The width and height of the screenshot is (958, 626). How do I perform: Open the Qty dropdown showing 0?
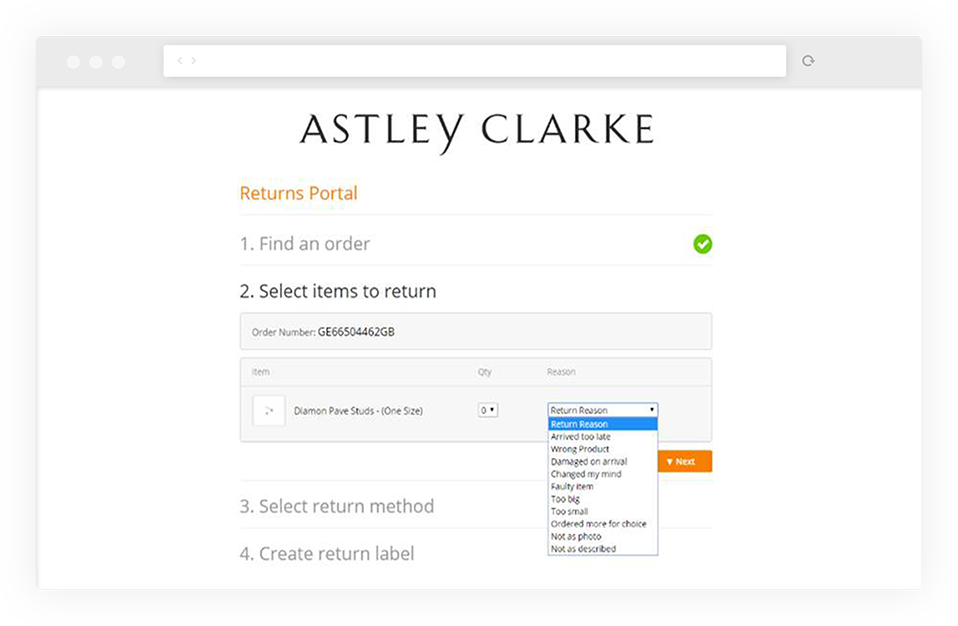(488, 410)
